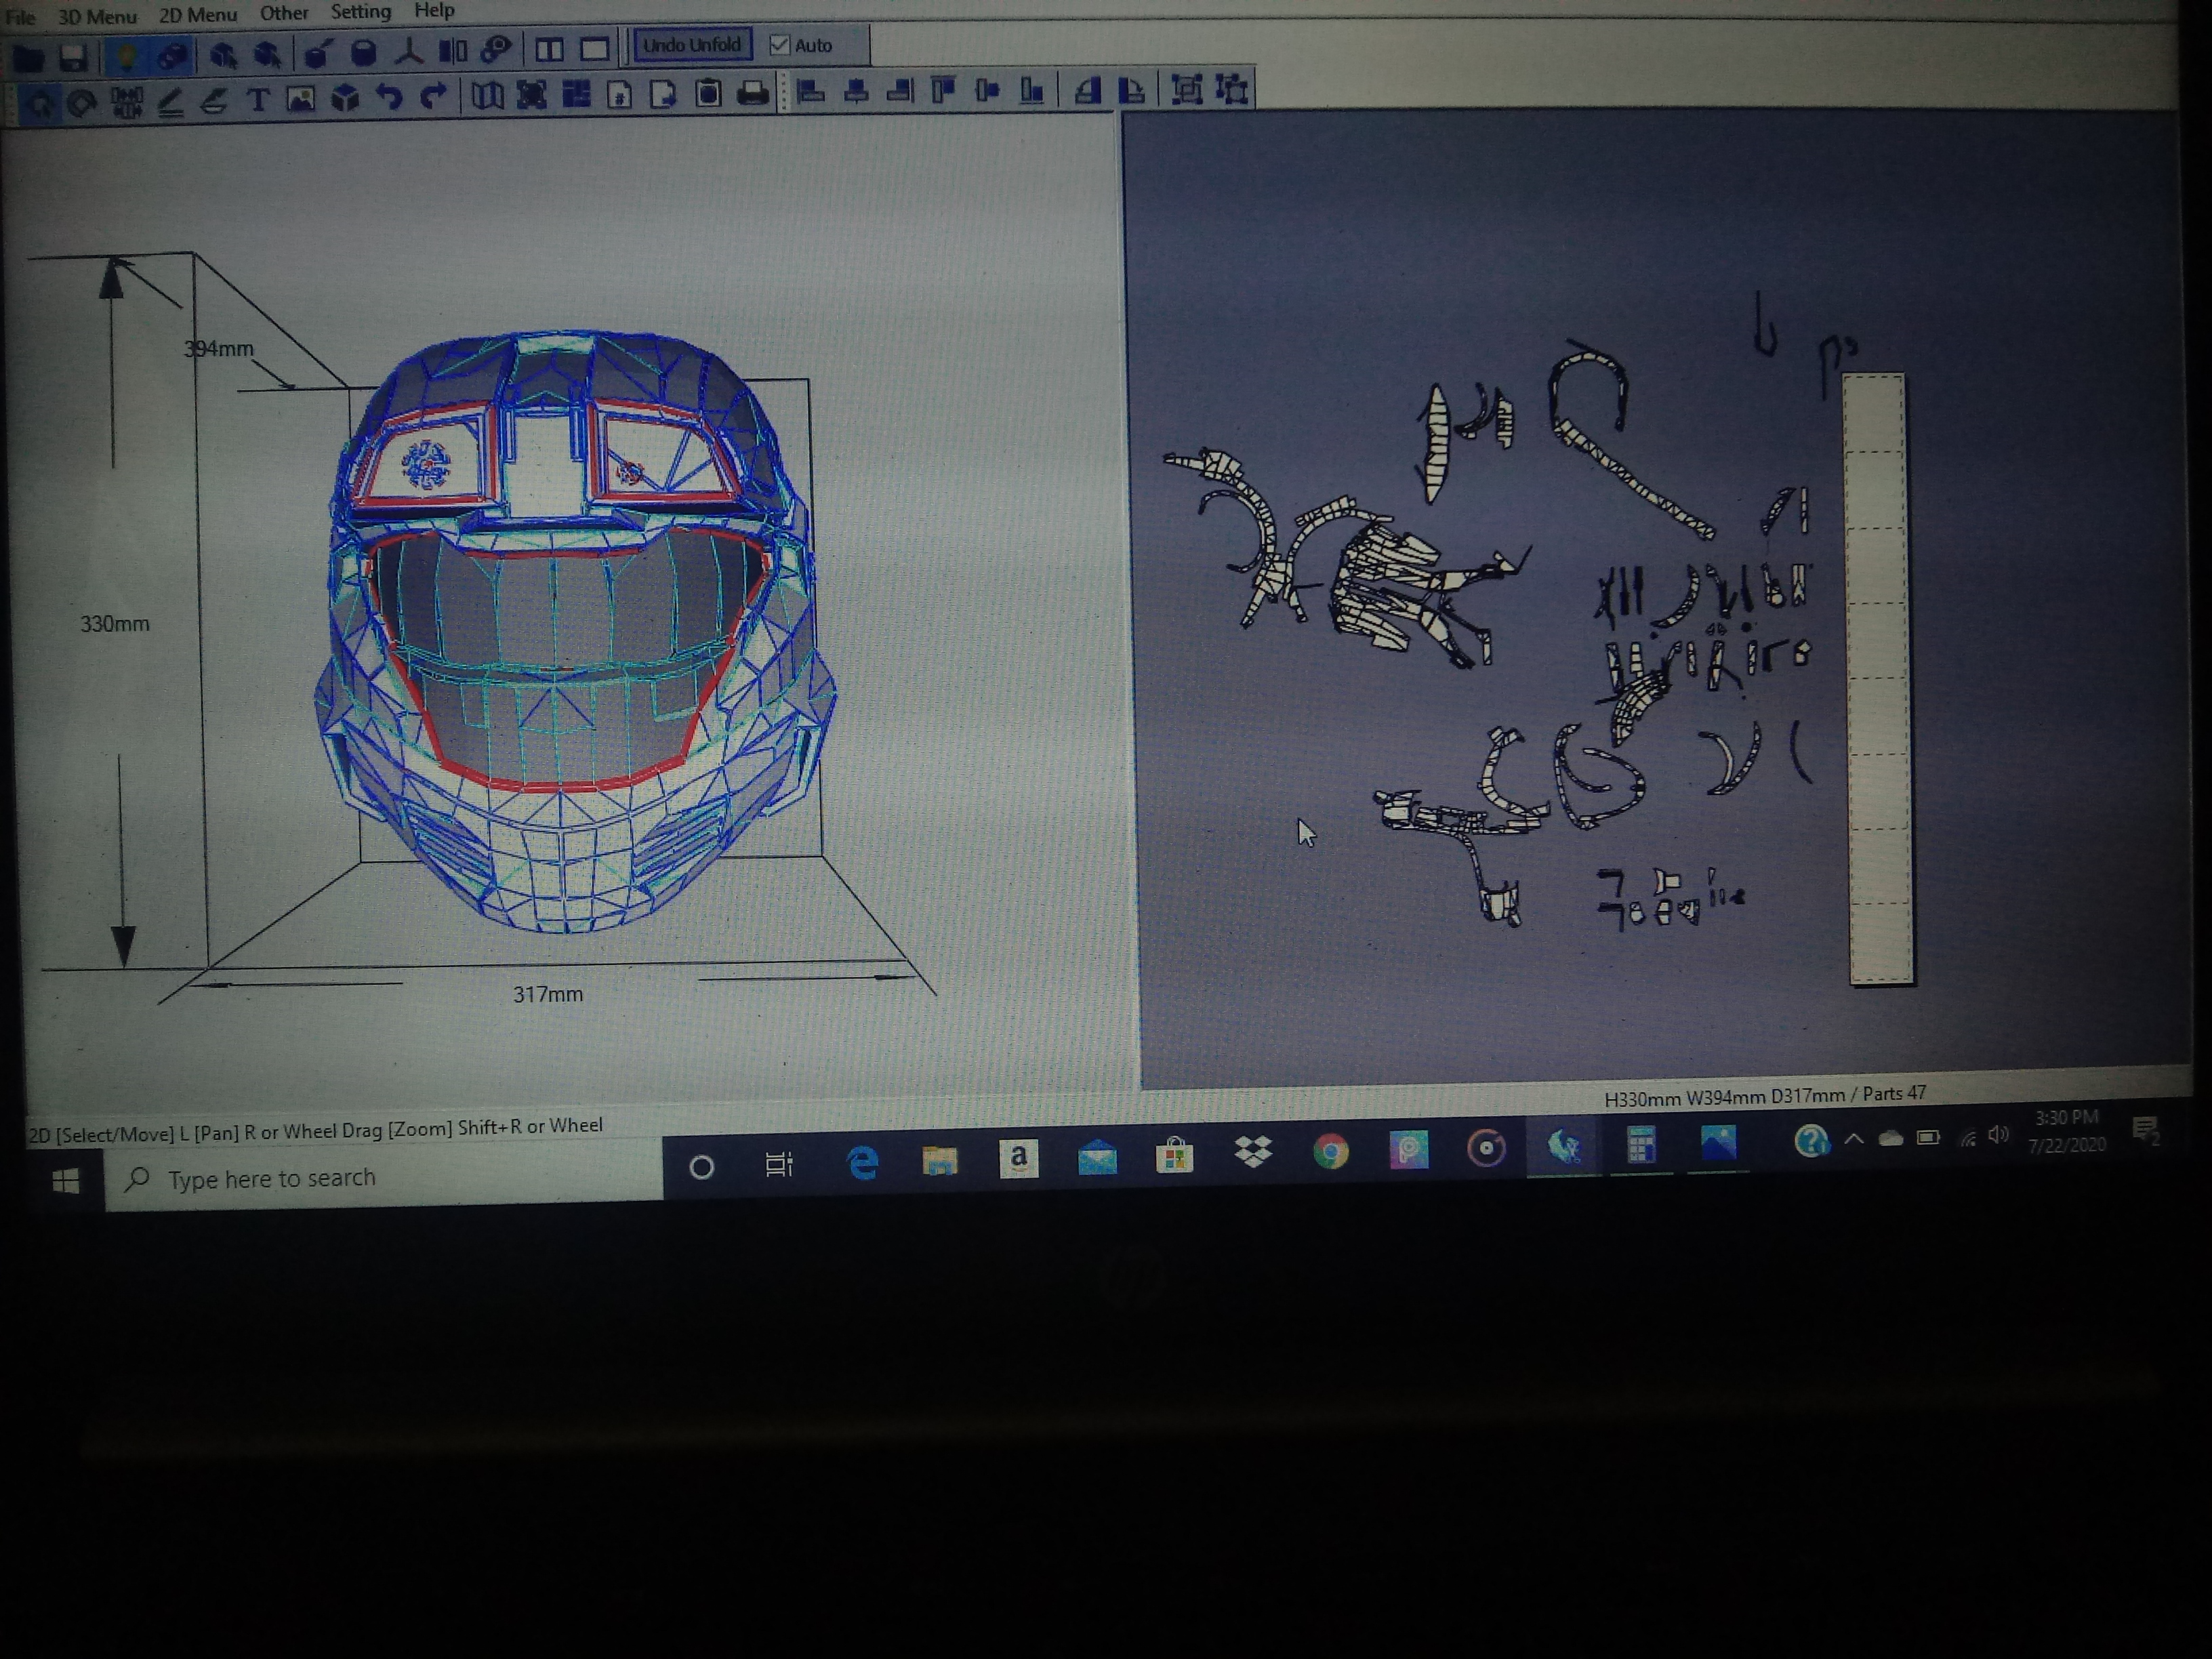The image size is (2212, 1659).
Task: Open the 2D Menu
Action: (198, 15)
